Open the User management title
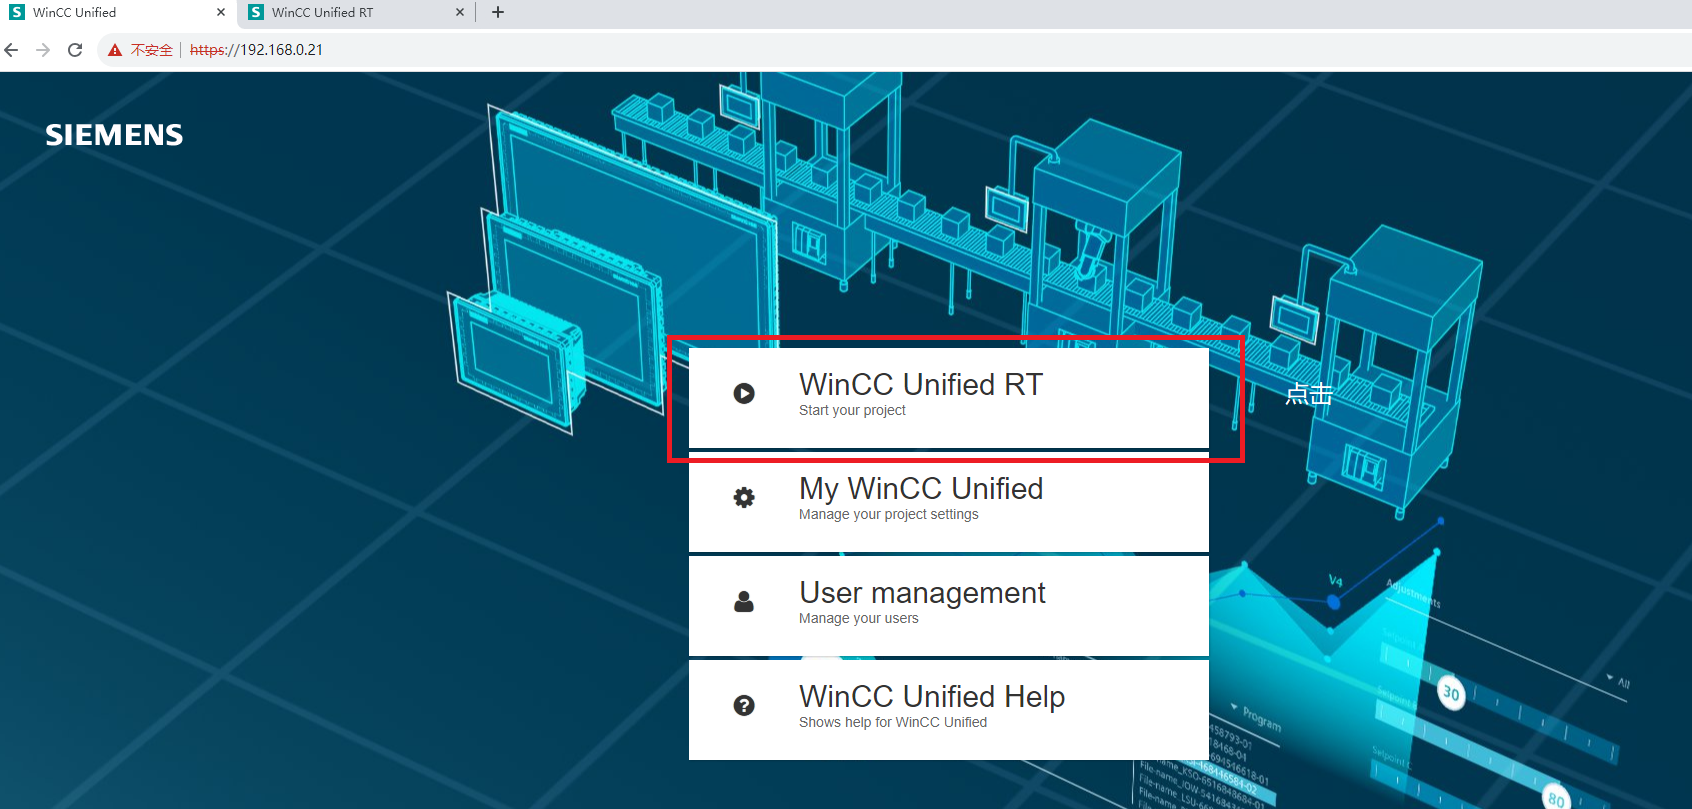Screen dimensions: 1692x809 click(921, 593)
